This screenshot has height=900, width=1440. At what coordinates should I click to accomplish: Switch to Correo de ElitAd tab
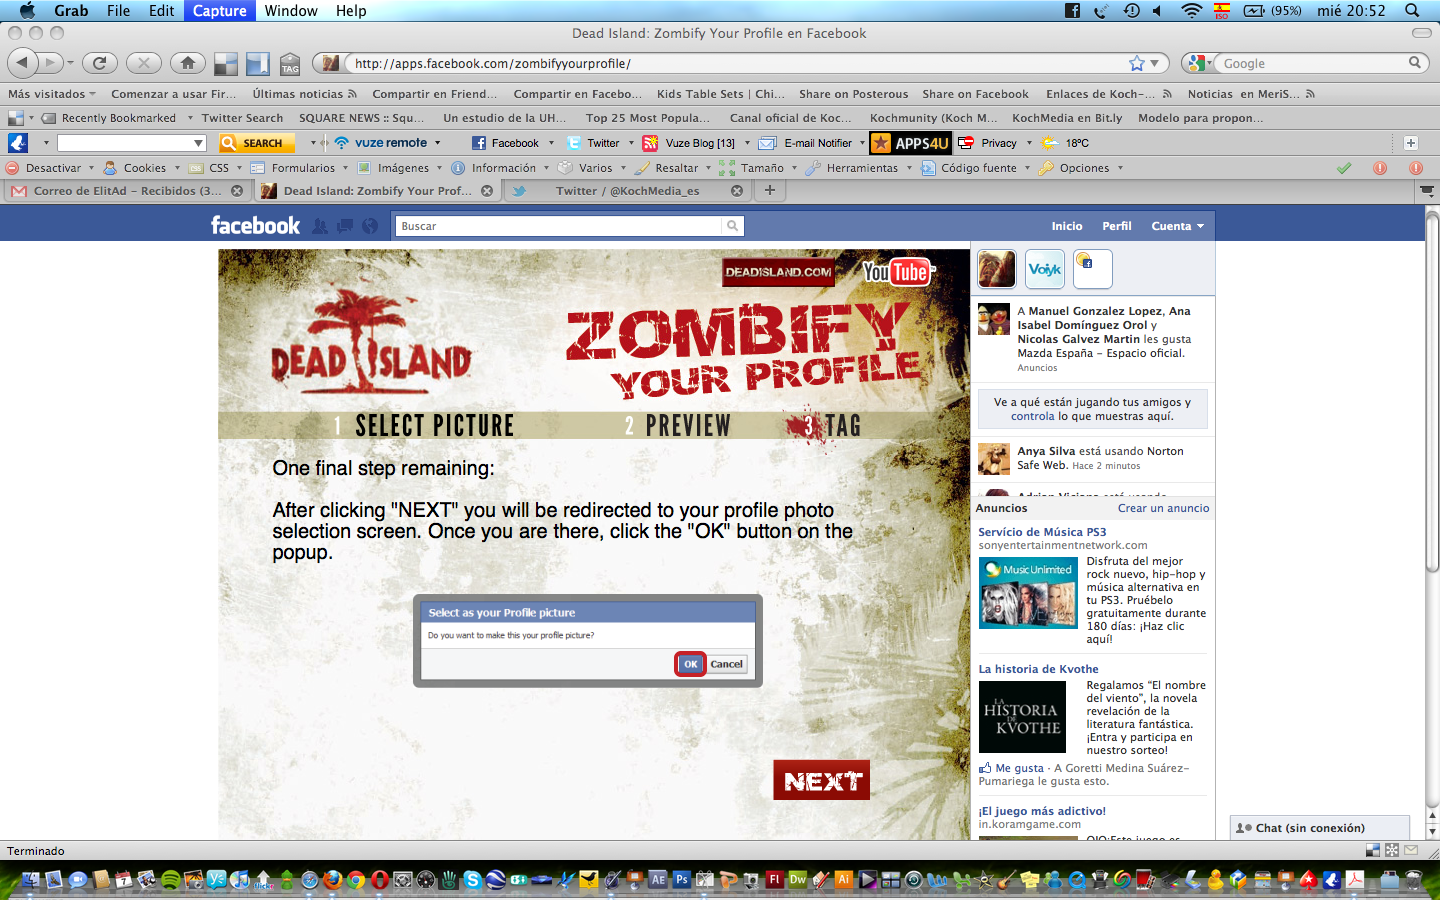(127, 190)
